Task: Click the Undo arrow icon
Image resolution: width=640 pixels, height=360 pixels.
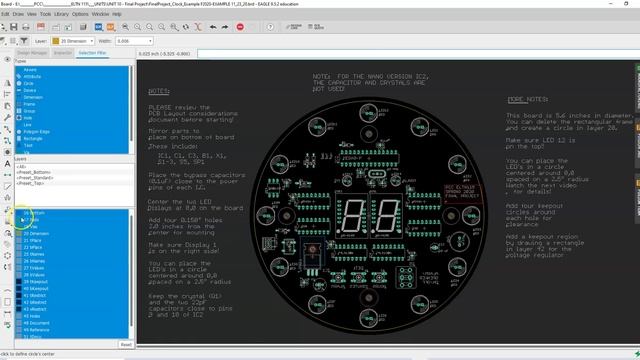Action: pyautogui.click(x=213, y=27)
